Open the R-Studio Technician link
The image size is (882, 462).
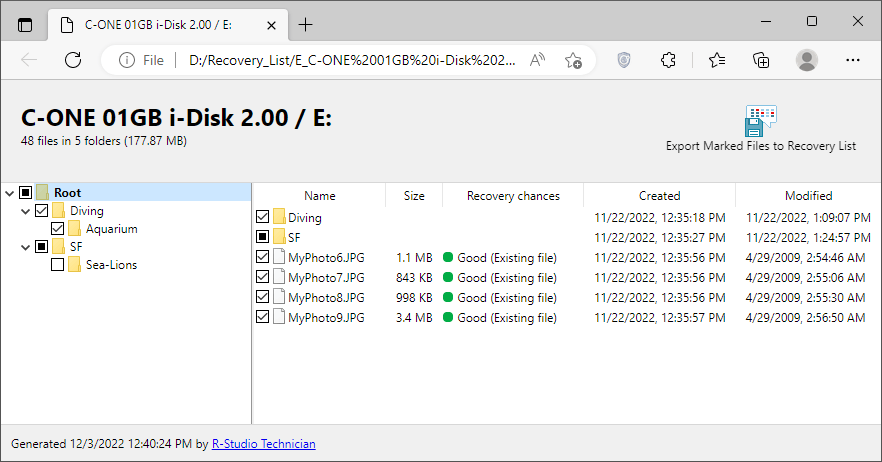(x=264, y=443)
